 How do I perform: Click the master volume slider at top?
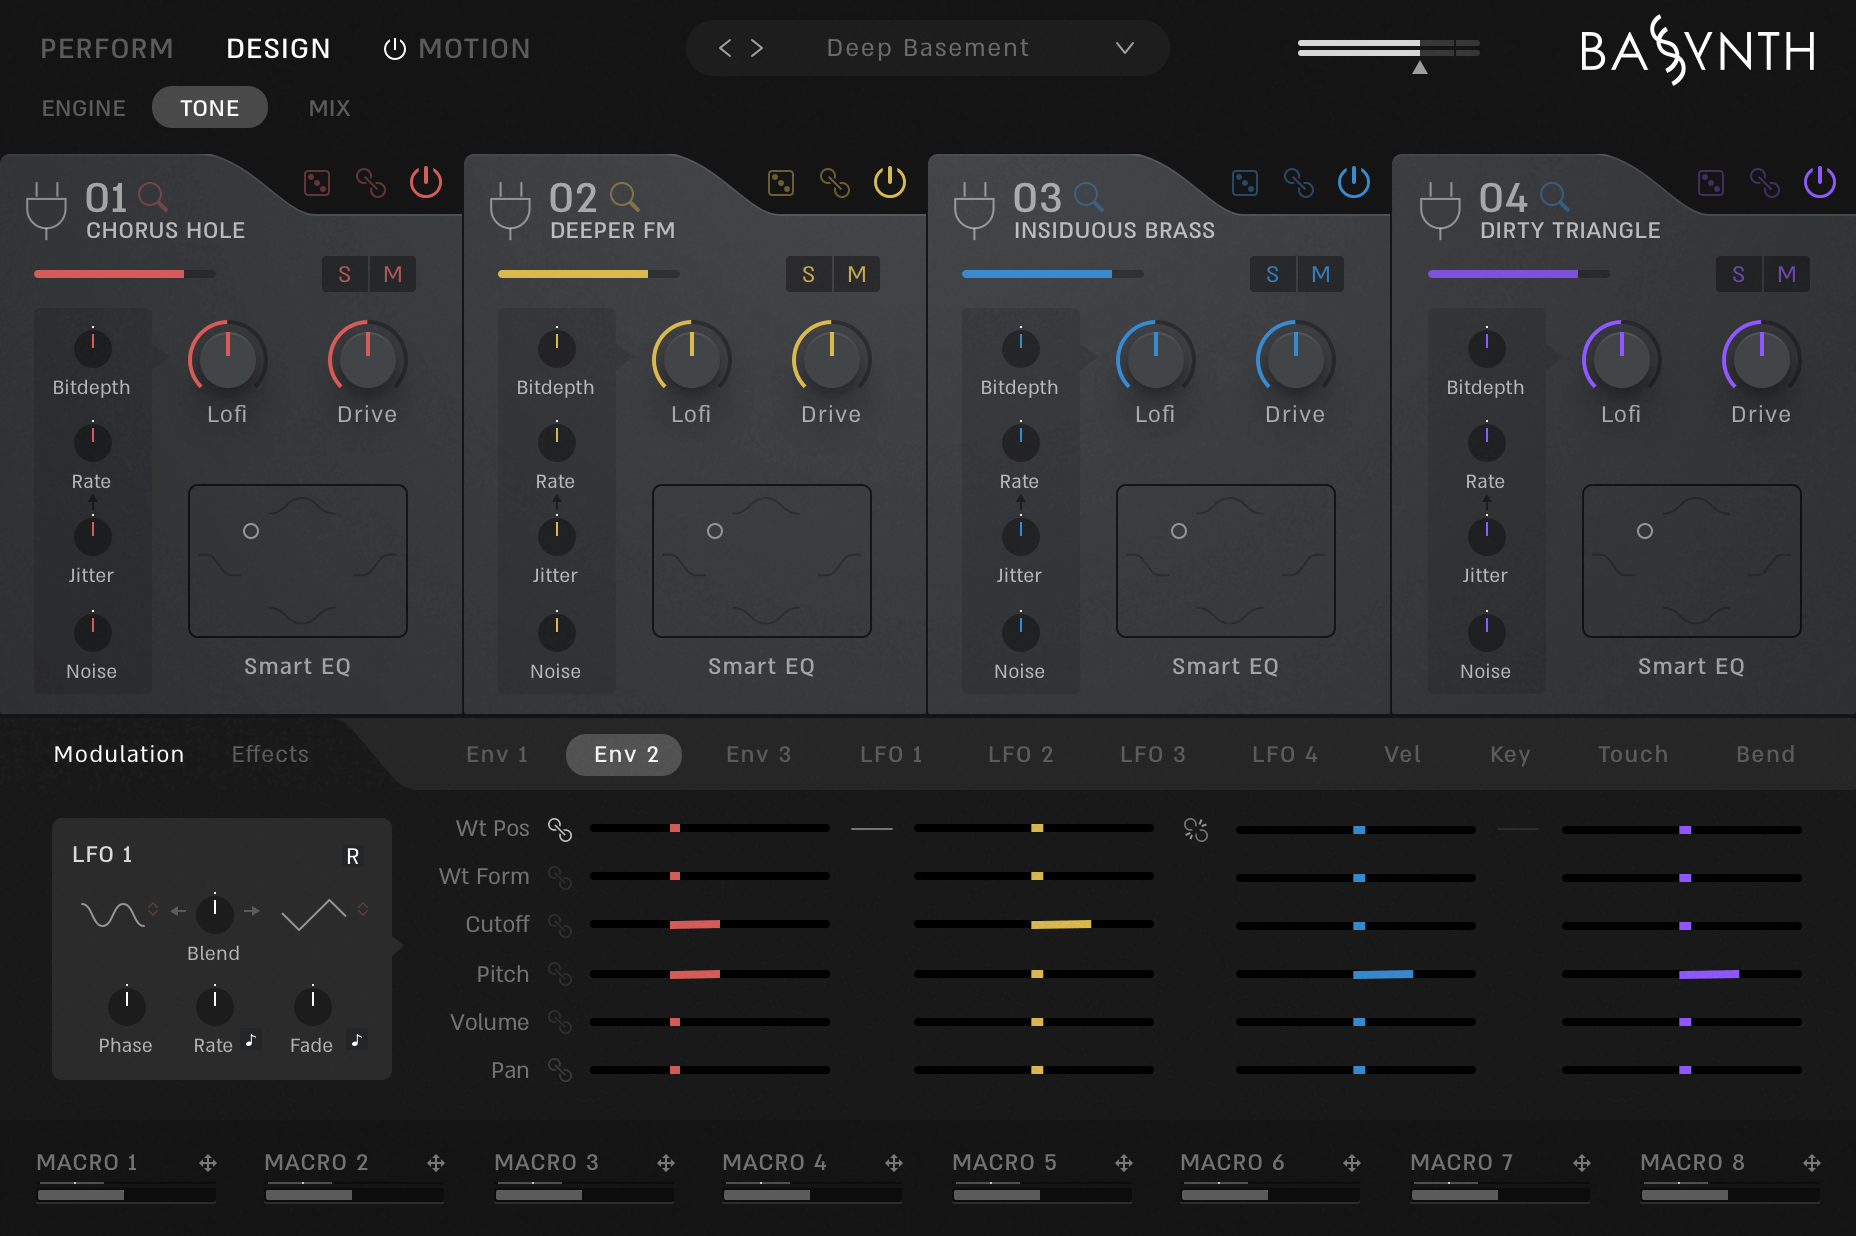pyautogui.click(x=1388, y=48)
